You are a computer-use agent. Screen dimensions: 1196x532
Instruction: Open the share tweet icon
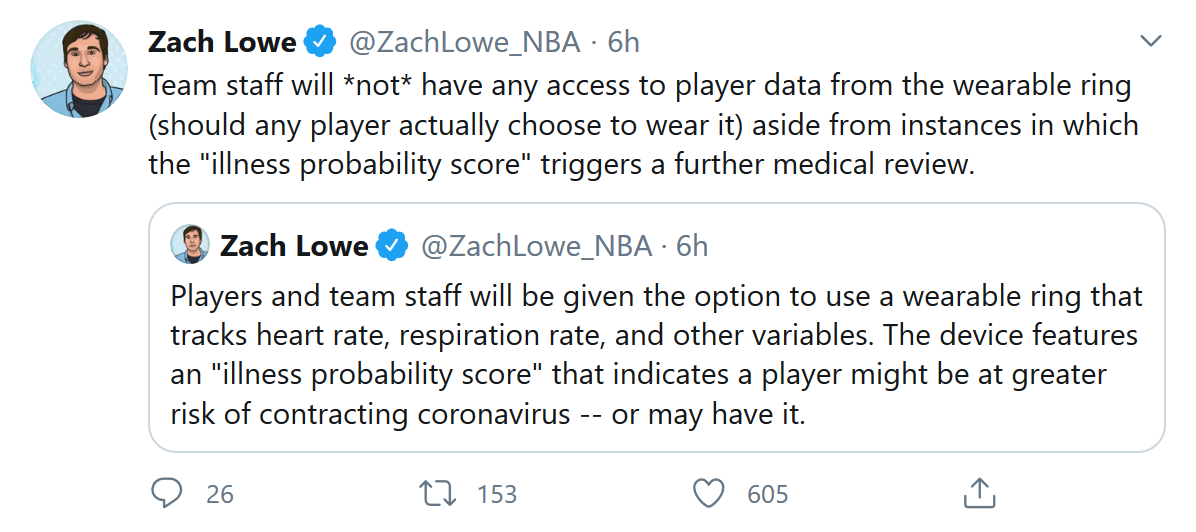[978, 492]
